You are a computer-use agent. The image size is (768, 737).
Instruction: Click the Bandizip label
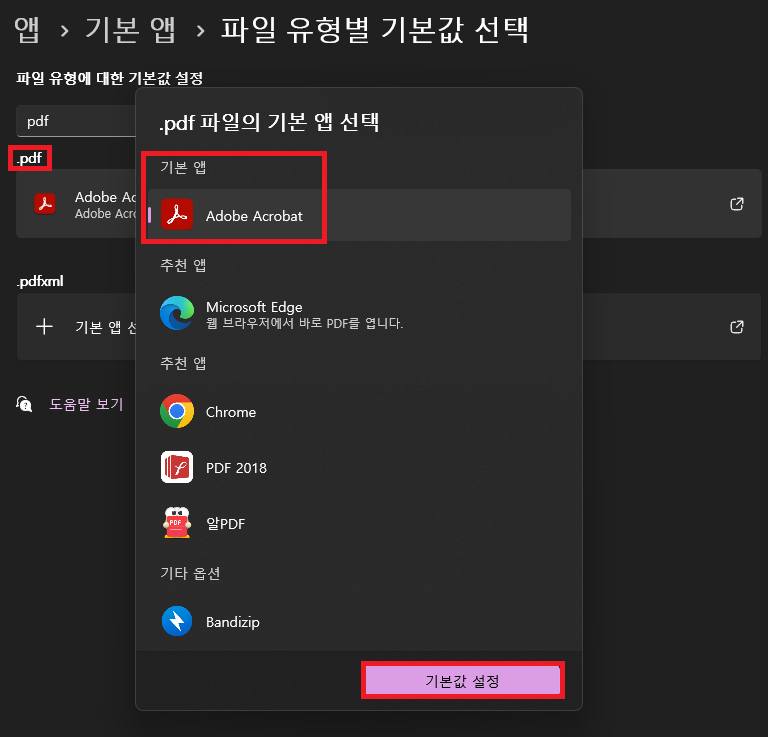(x=233, y=622)
